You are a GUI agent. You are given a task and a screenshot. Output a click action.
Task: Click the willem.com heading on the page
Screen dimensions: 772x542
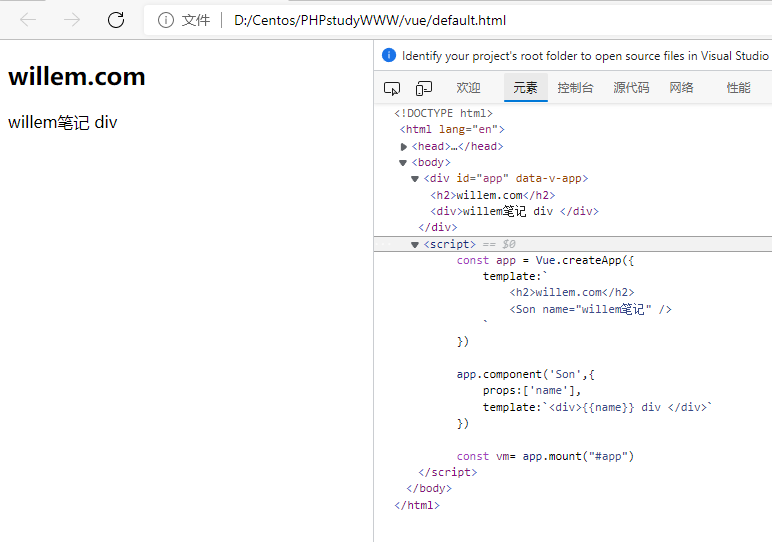pos(77,76)
